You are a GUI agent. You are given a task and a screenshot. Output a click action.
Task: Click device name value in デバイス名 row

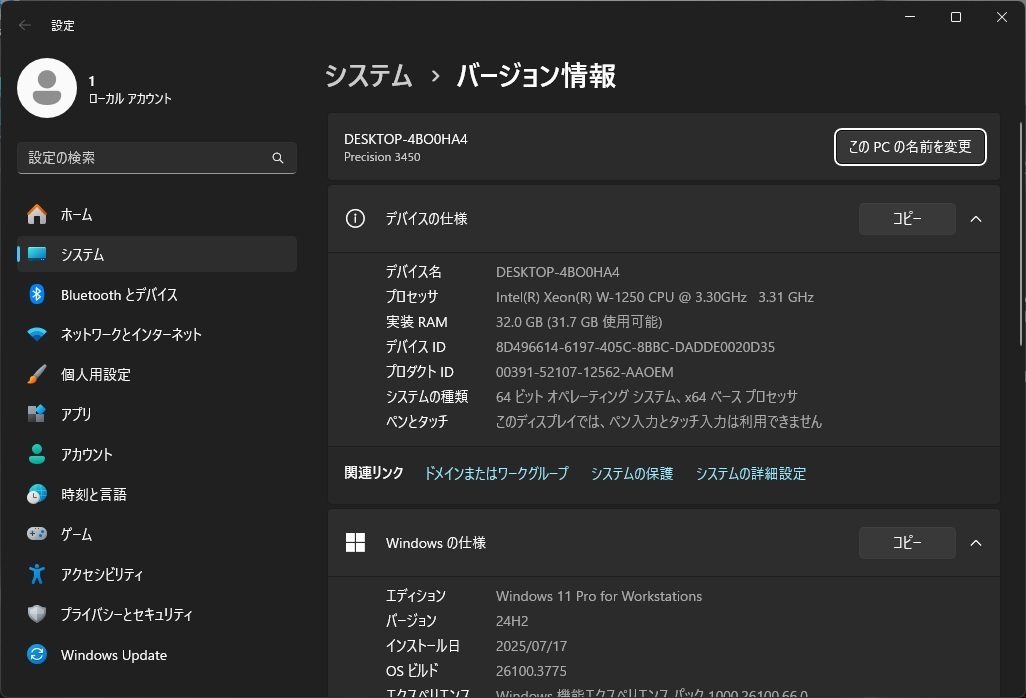pos(557,272)
